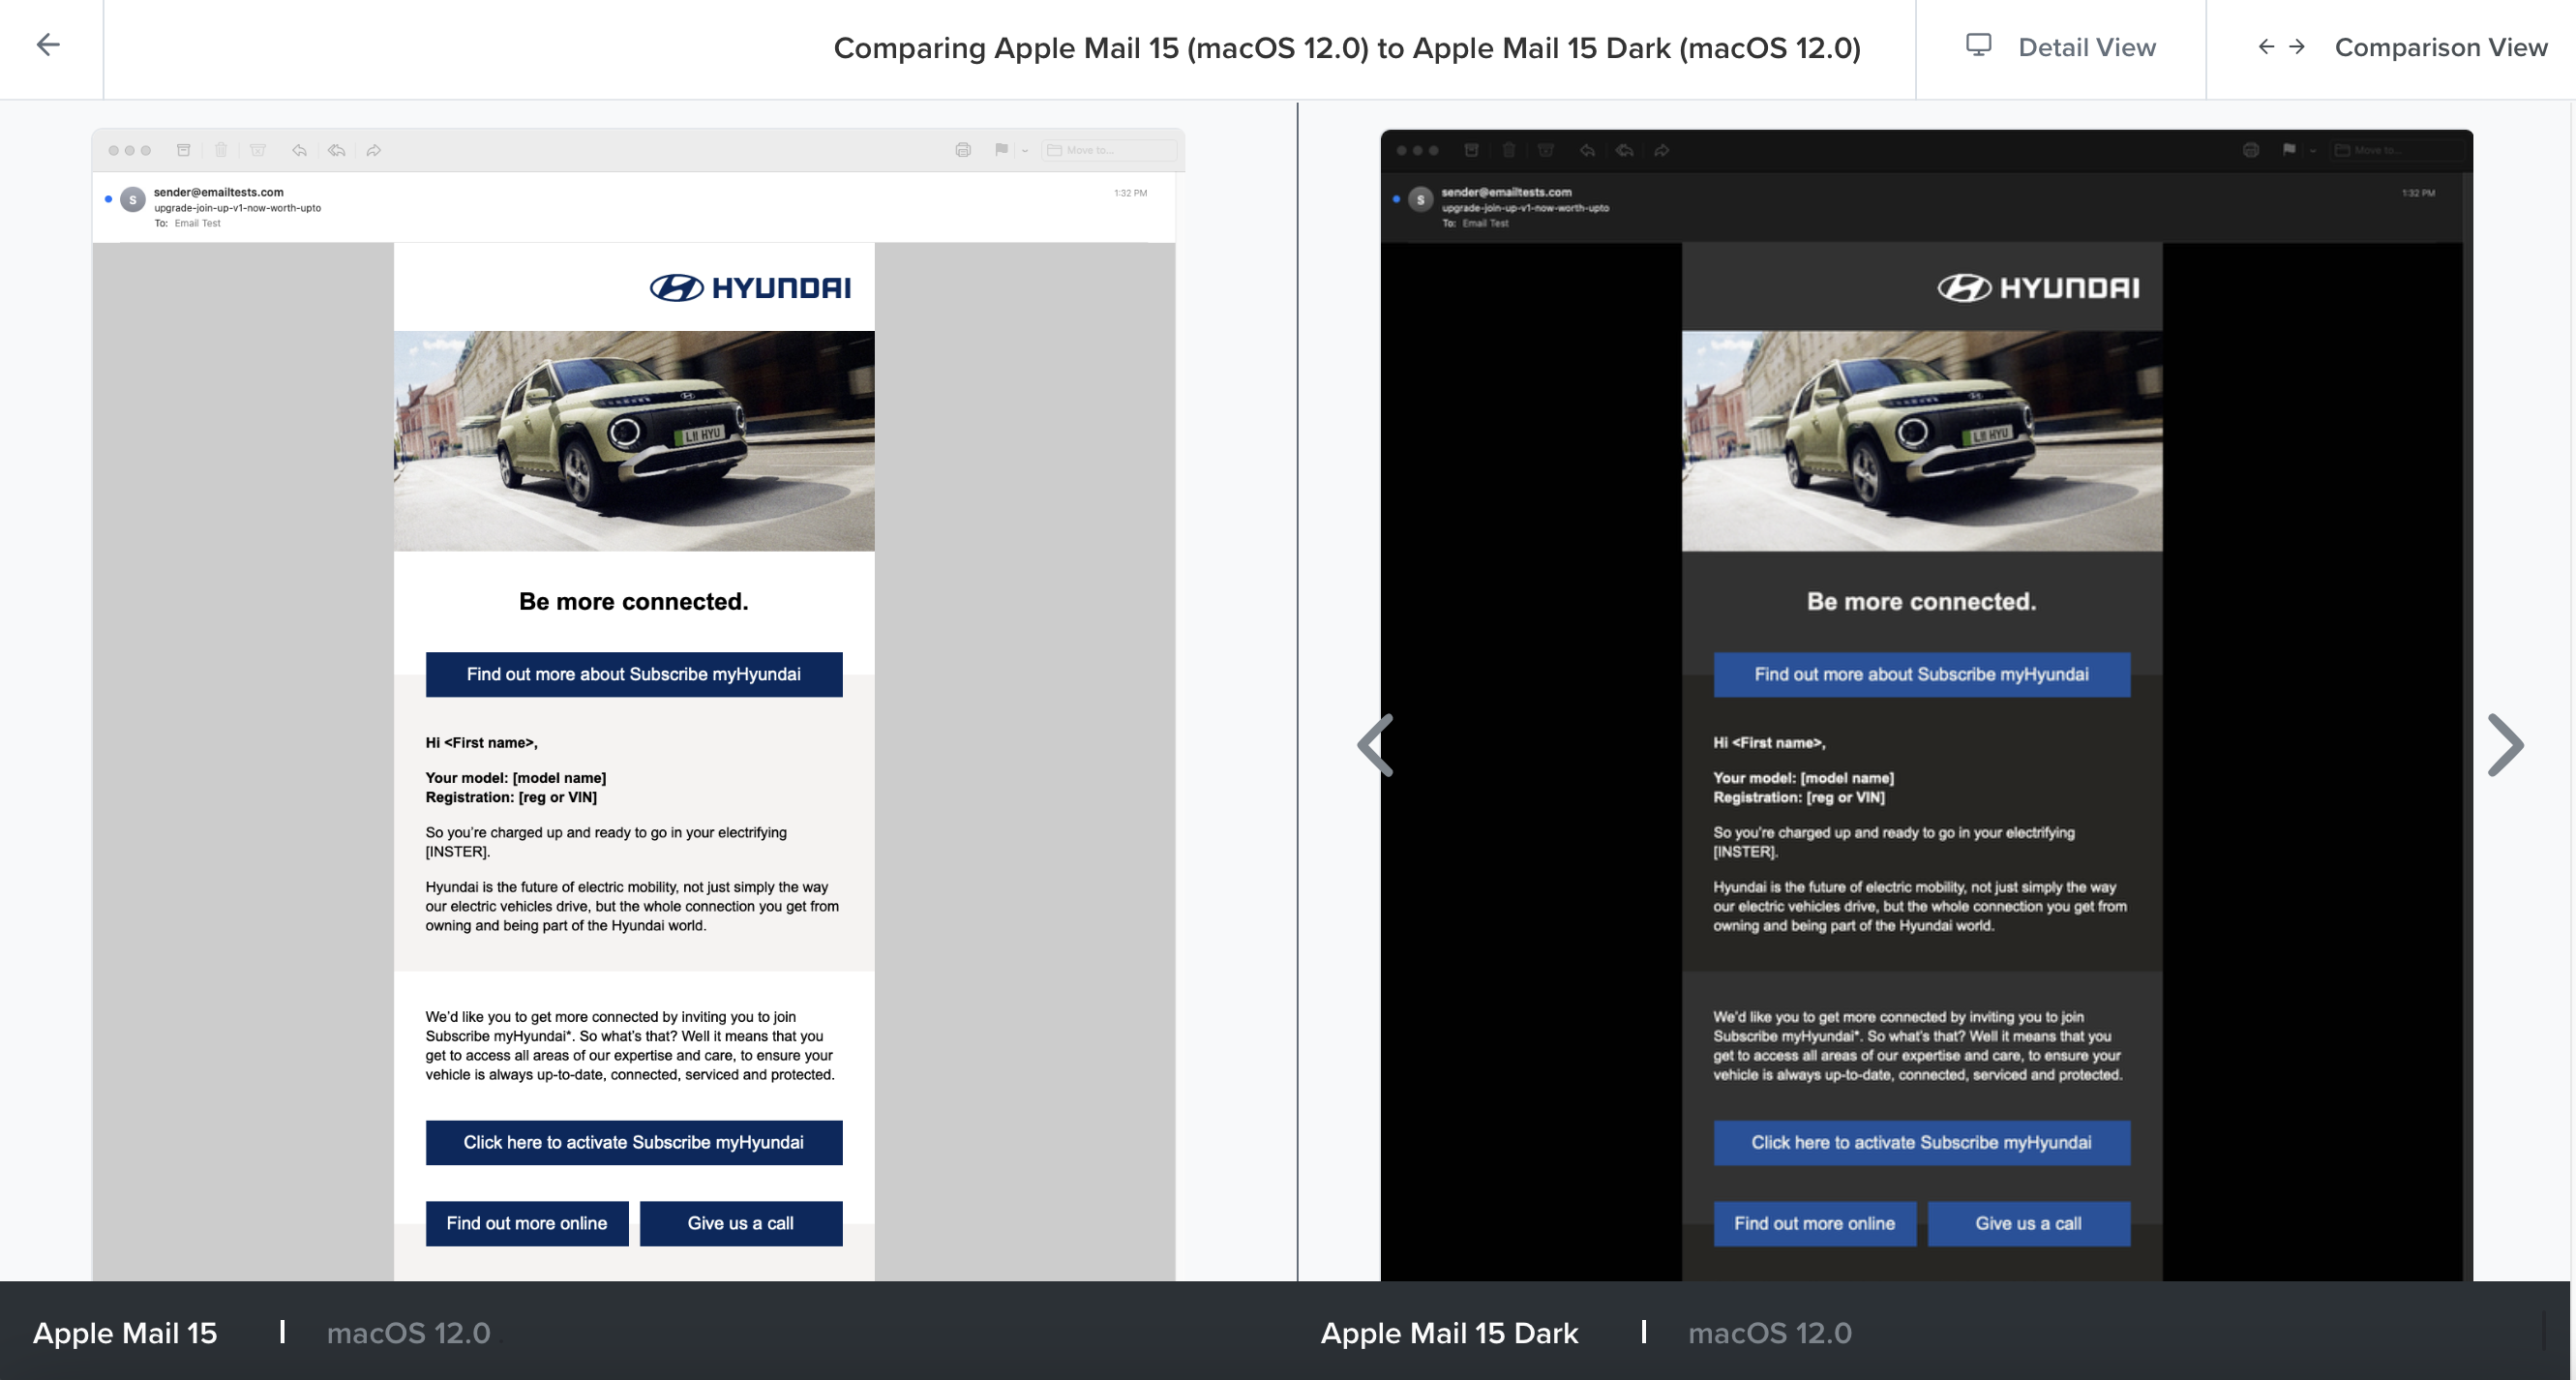Screen dimensions: 2576x1380
Task: Click the car hero image in the dark email
Action: [x=1922, y=441]
